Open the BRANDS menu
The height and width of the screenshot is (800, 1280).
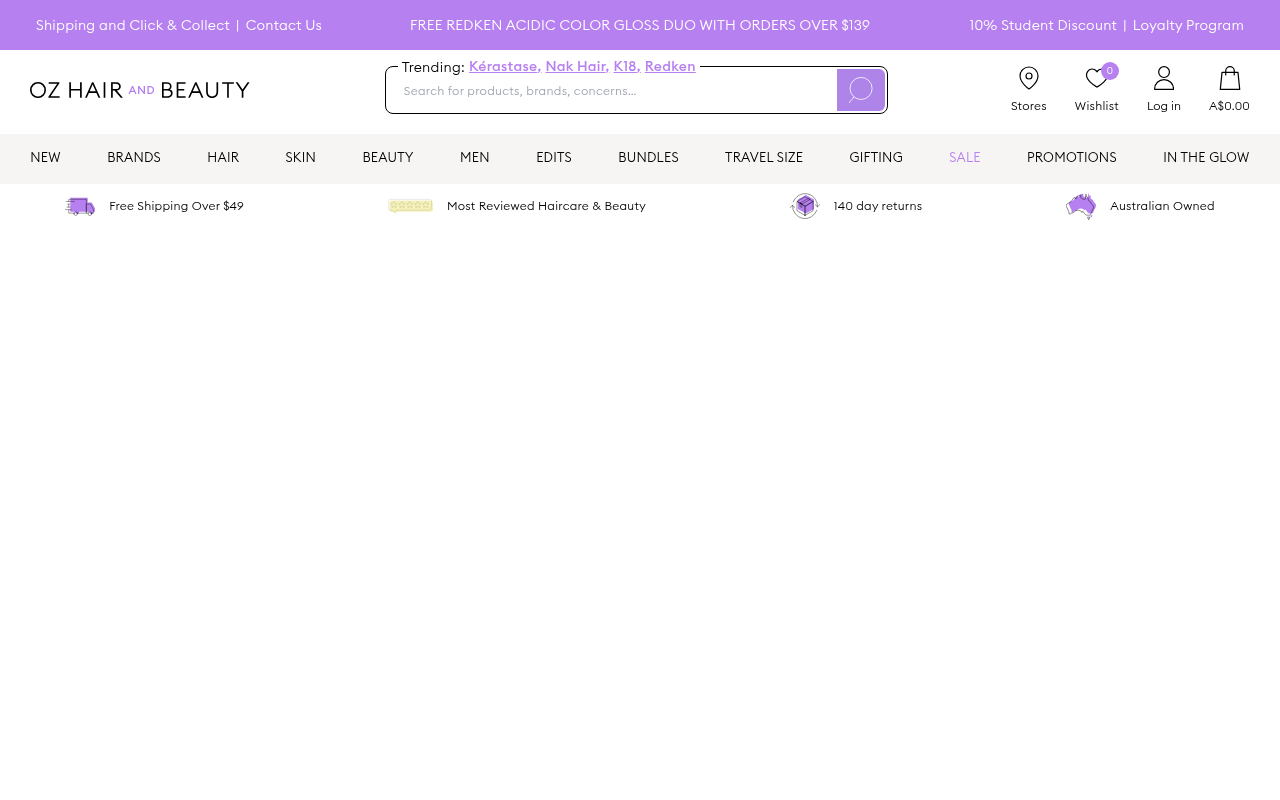tap(134, 158)
